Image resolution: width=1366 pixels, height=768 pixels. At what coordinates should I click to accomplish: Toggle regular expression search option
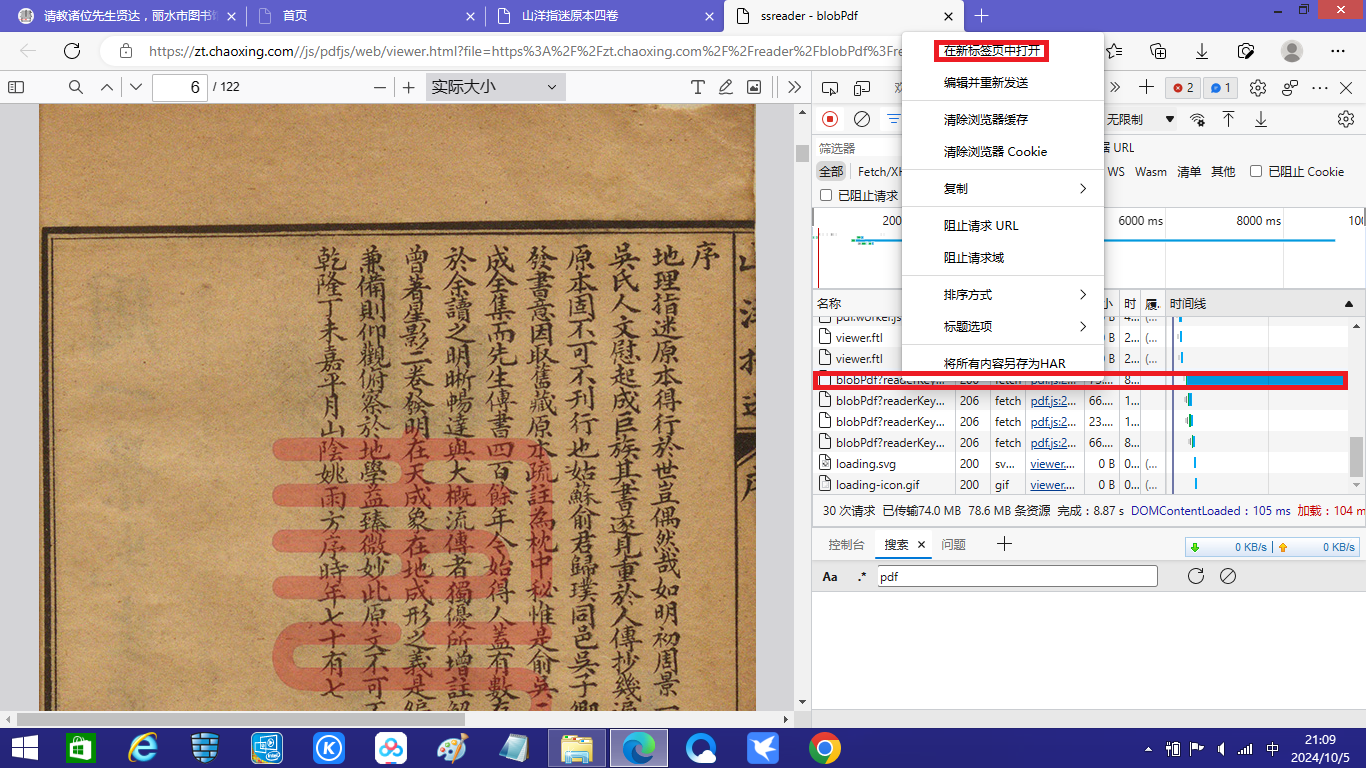[861, 576]
